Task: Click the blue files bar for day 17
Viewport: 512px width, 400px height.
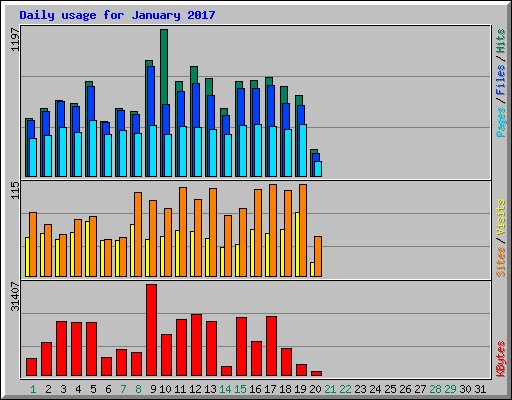Action: [271, 106]
